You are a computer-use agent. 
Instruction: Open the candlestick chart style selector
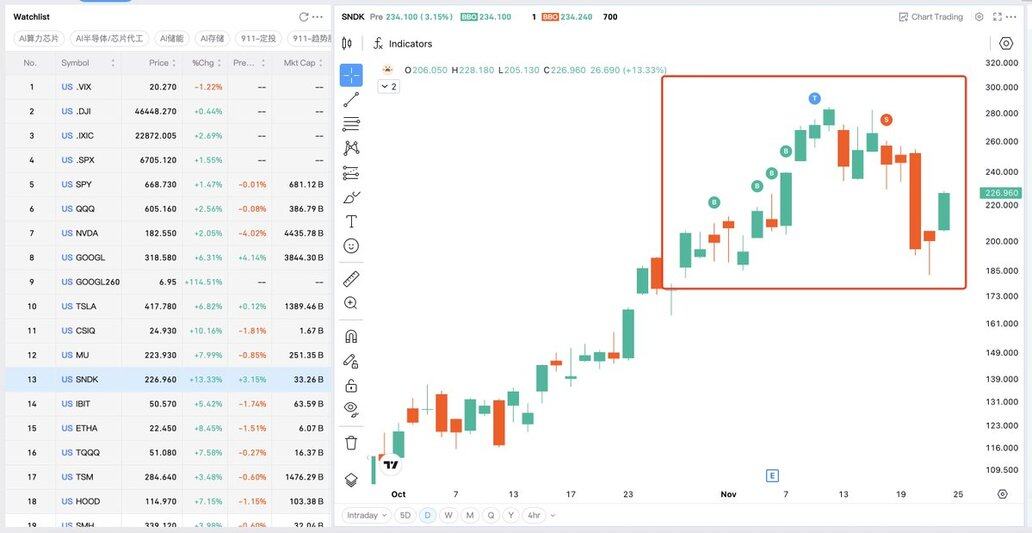point(347,44)
